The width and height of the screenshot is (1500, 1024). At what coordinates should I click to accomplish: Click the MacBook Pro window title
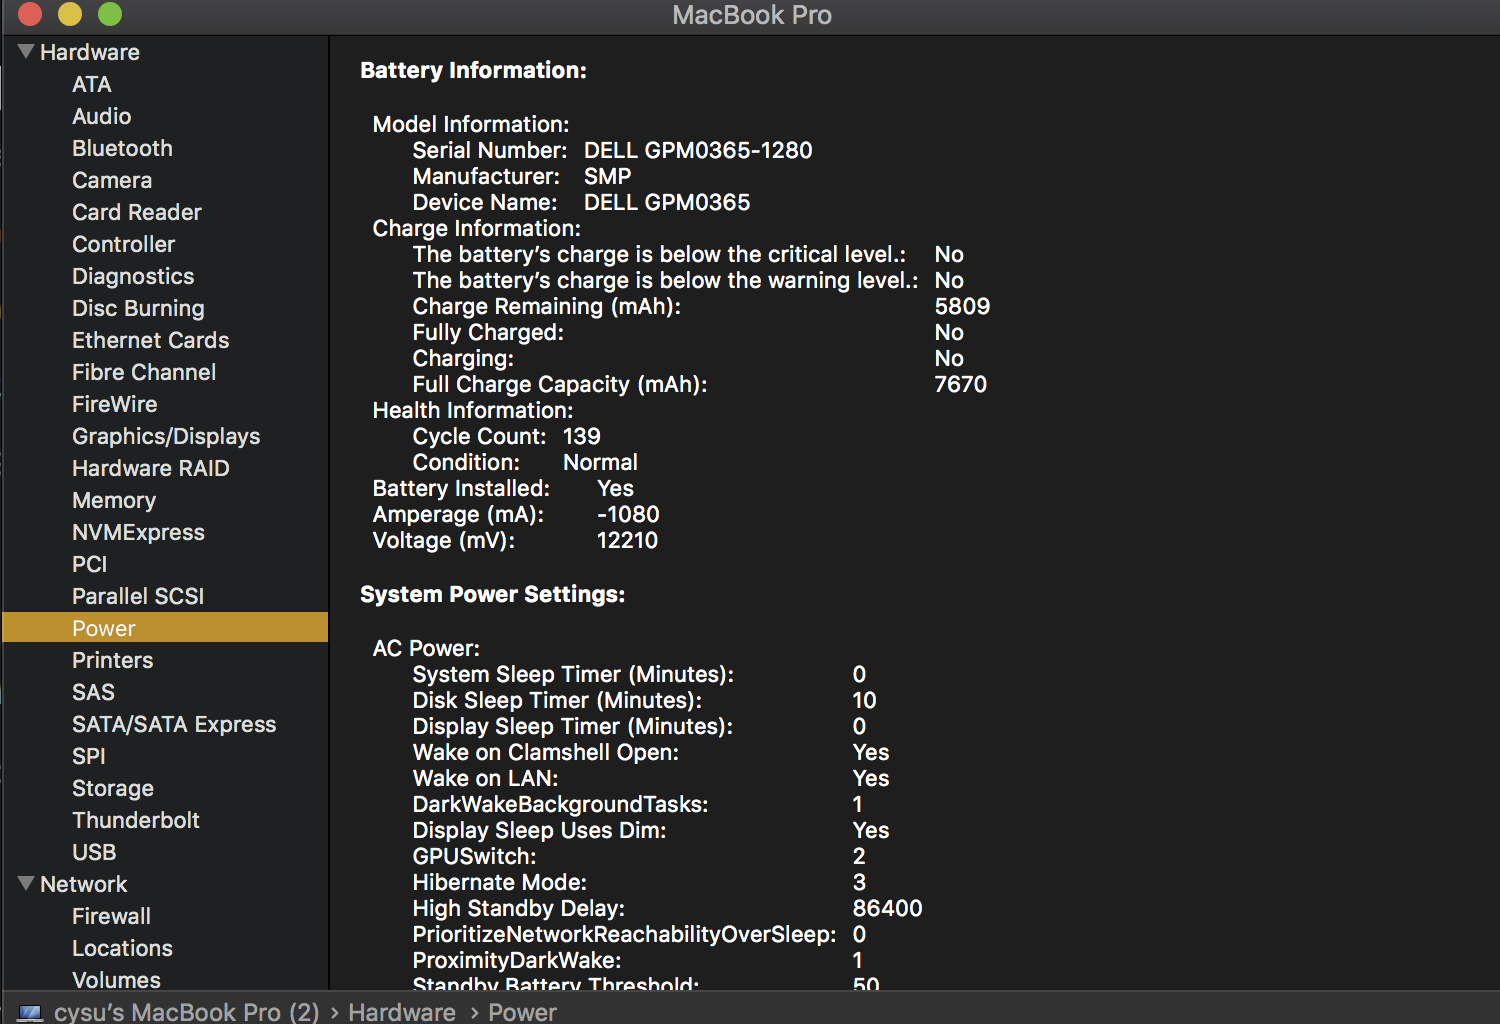pyautogui.click(x=752, y=15)
